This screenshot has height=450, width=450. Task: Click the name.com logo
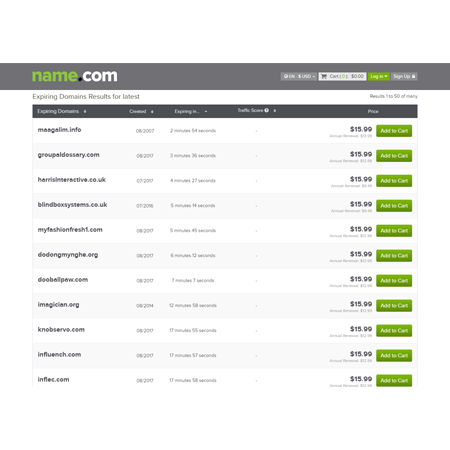point(74,76)
